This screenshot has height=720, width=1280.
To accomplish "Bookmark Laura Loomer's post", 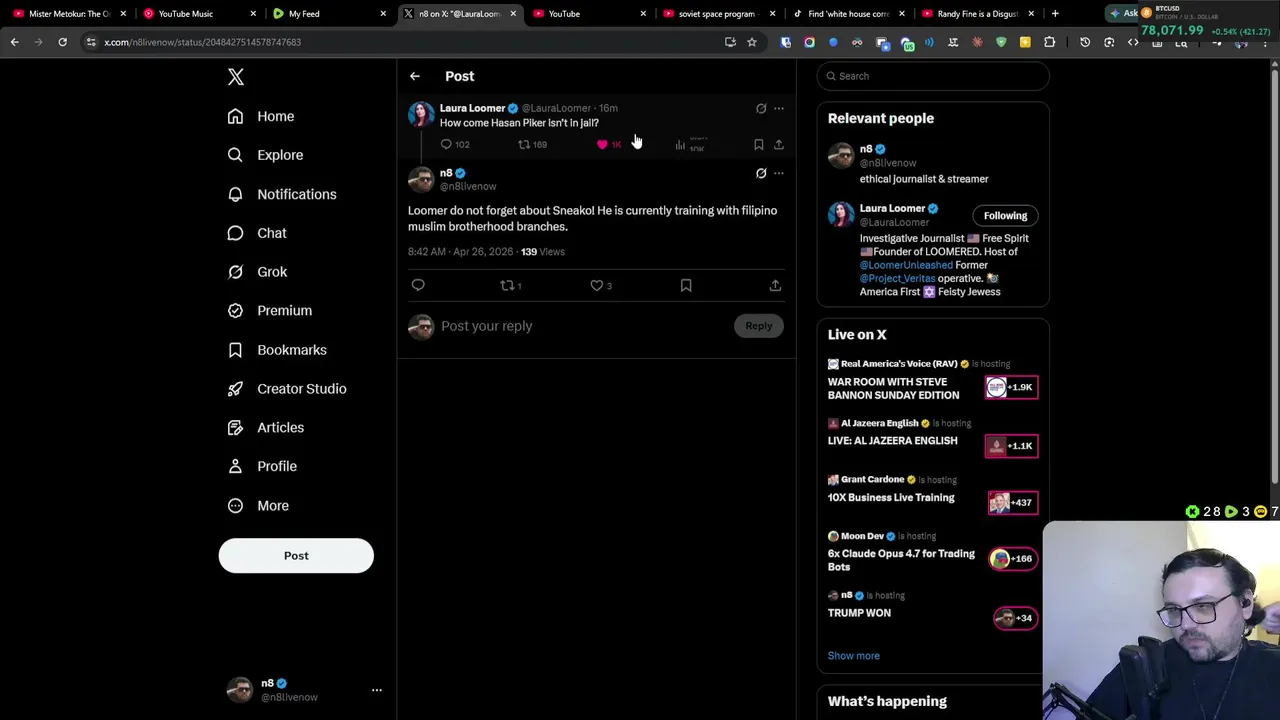I will pyautogui.click(x=758, y=145).
